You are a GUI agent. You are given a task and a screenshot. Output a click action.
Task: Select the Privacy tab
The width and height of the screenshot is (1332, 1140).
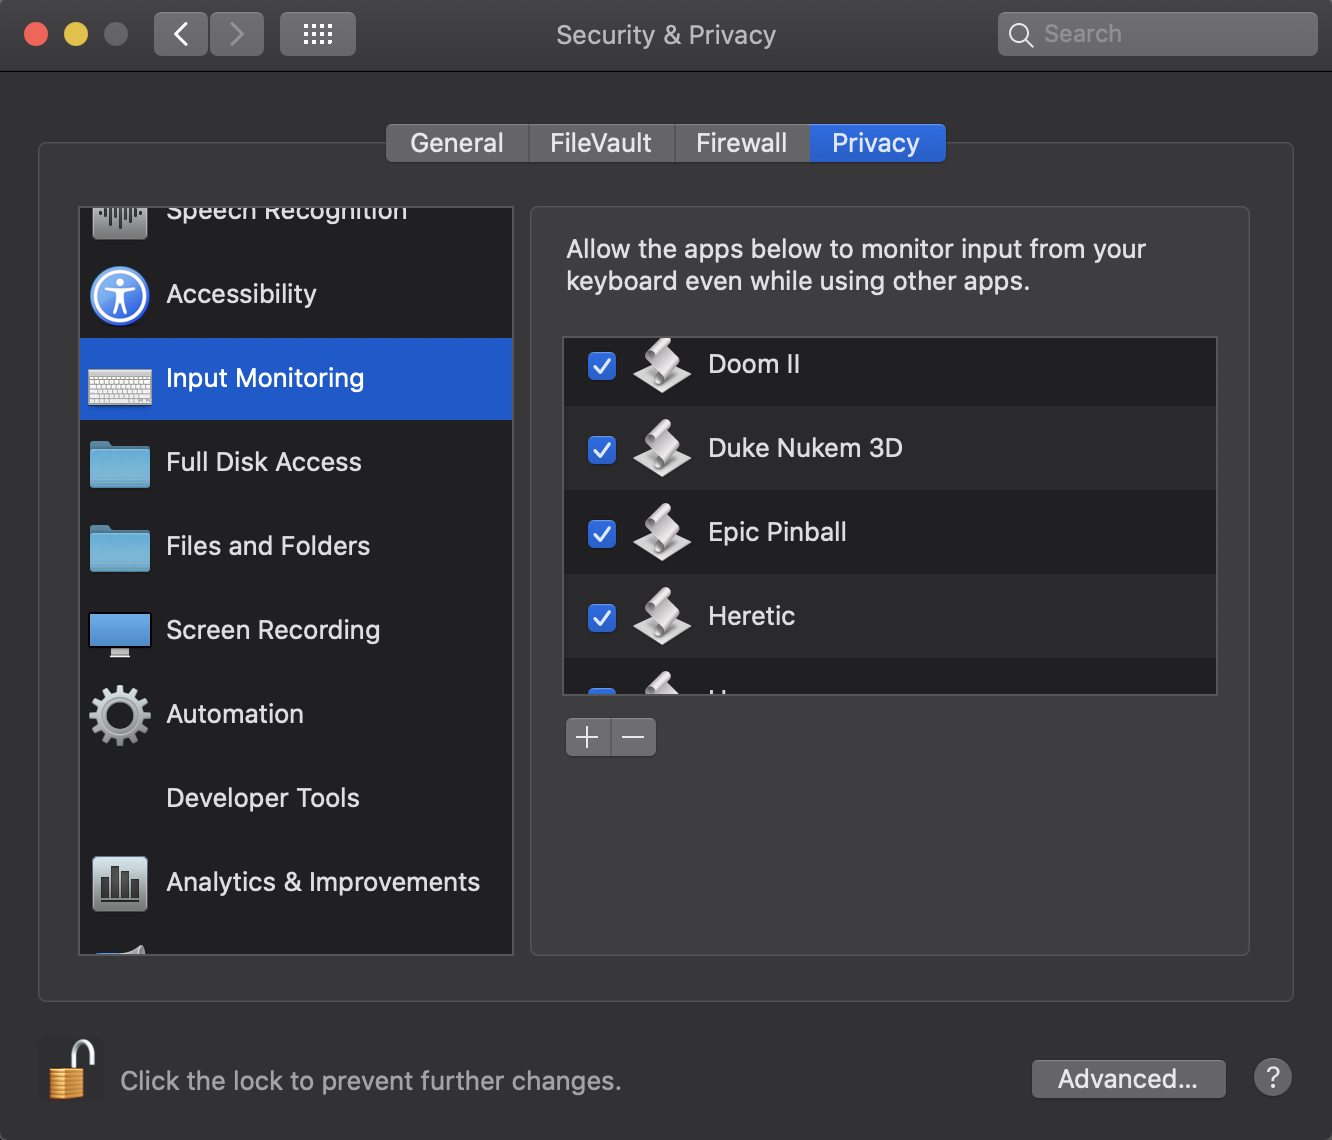pyautogui.click(x=876, y=143)
